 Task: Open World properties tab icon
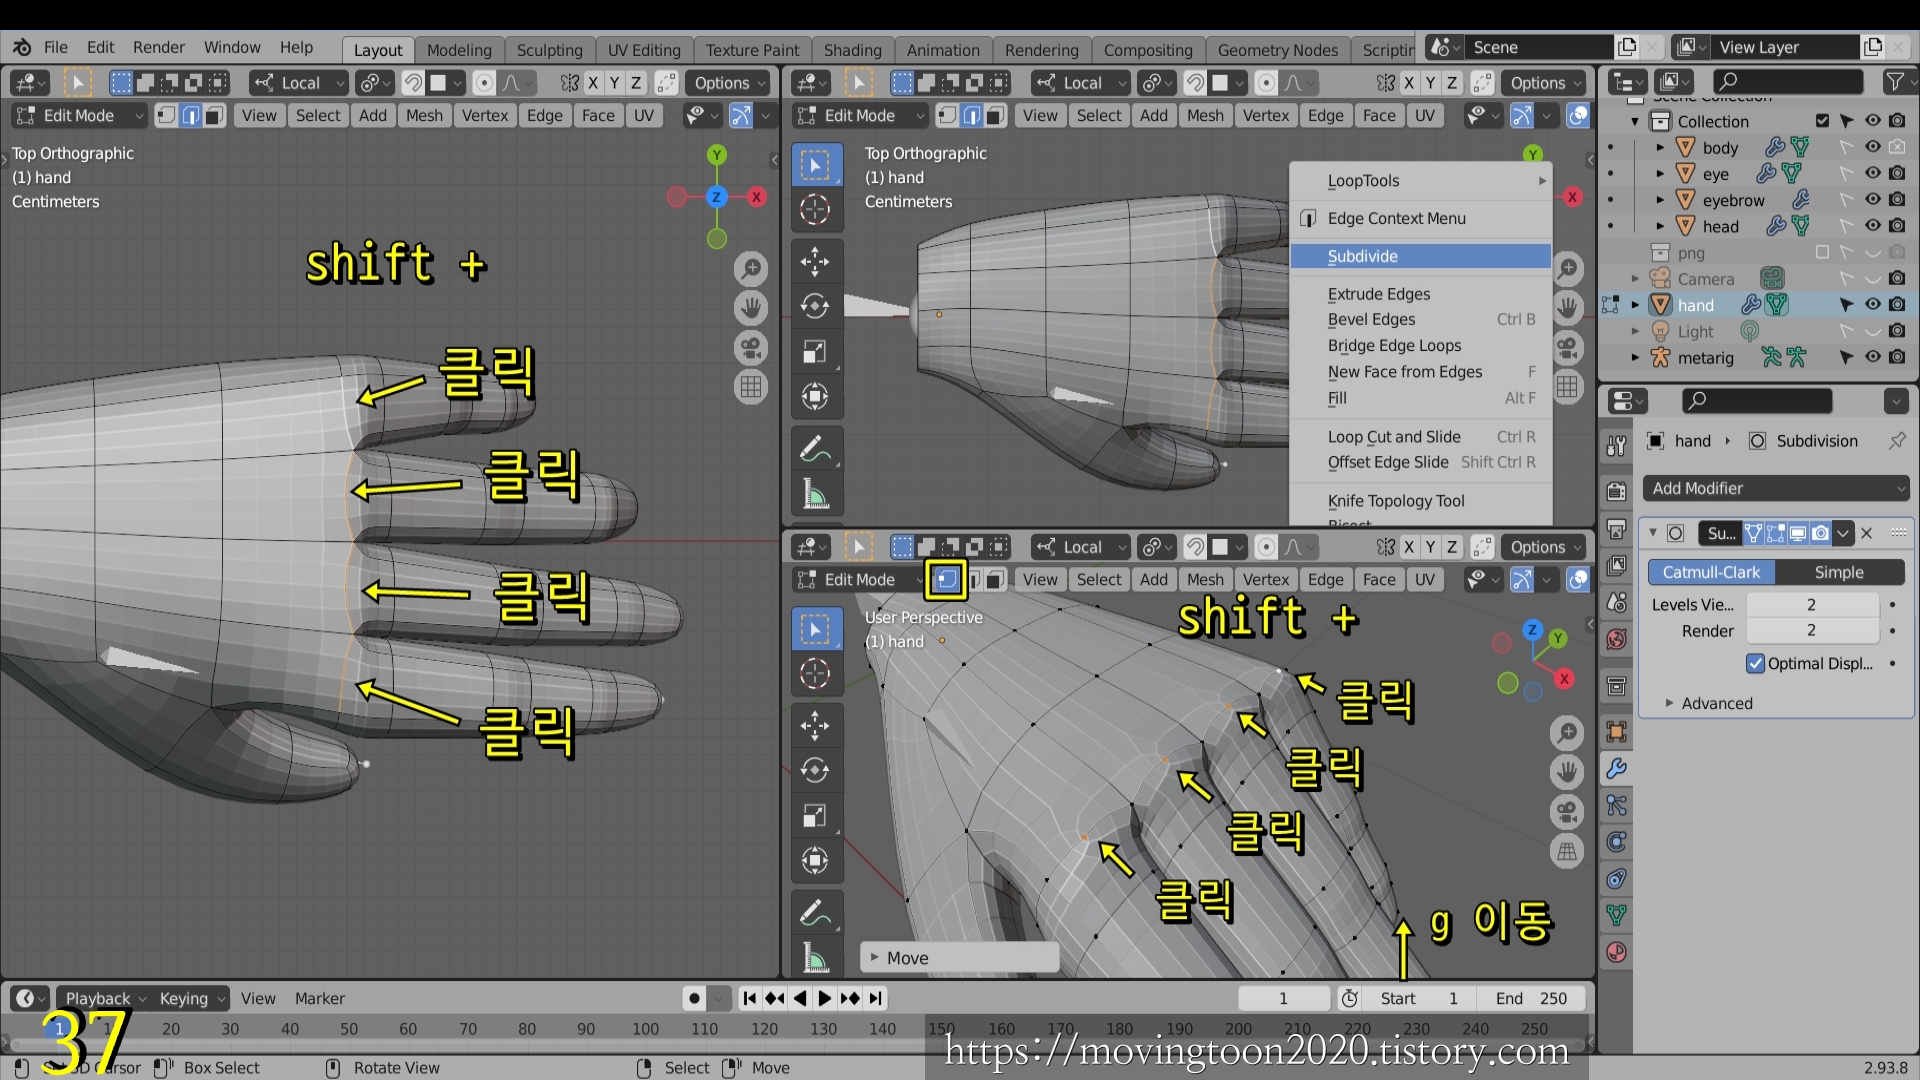(1616, 639)
